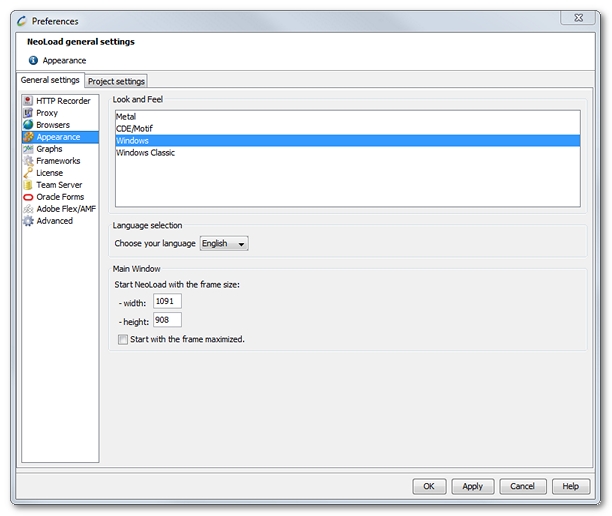Open Browsers settings via globe icon
612x516 pixels.
[28, 125]
